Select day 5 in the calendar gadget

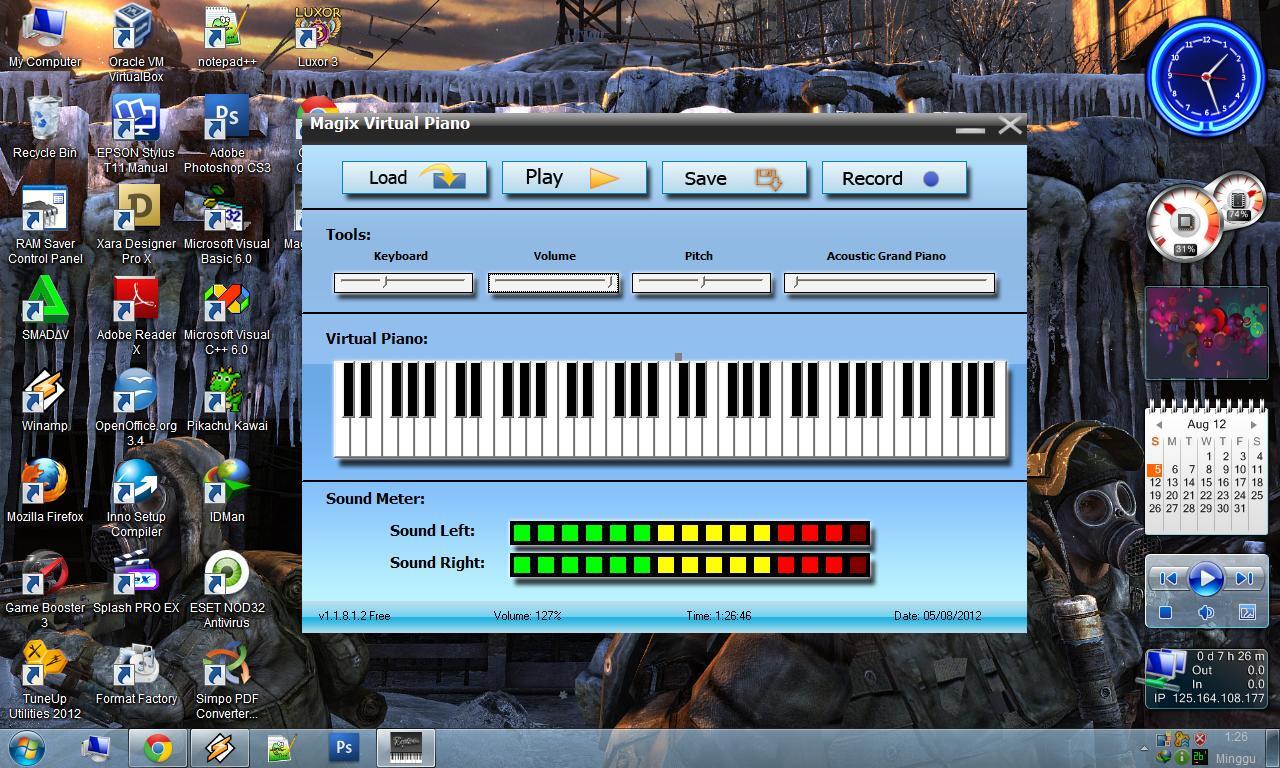1155,469
